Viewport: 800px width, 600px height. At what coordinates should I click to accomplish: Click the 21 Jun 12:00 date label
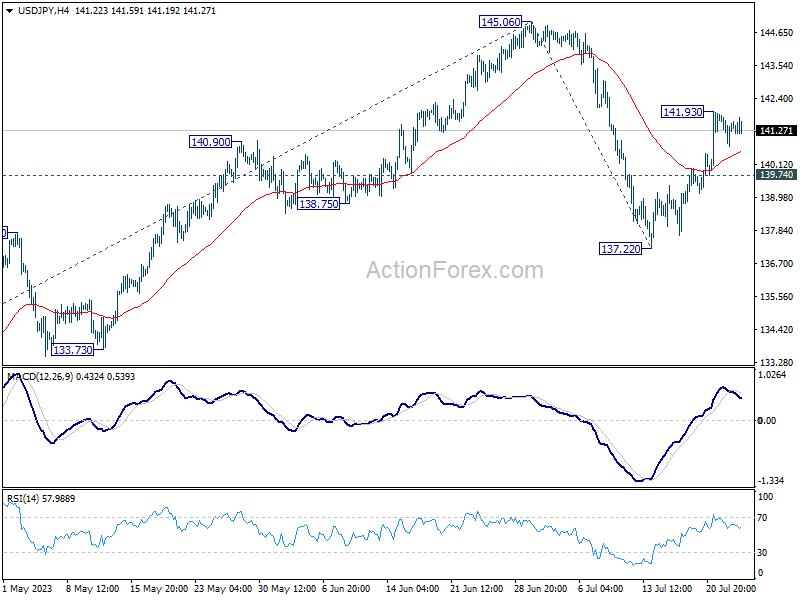click(x=477, y=589)
